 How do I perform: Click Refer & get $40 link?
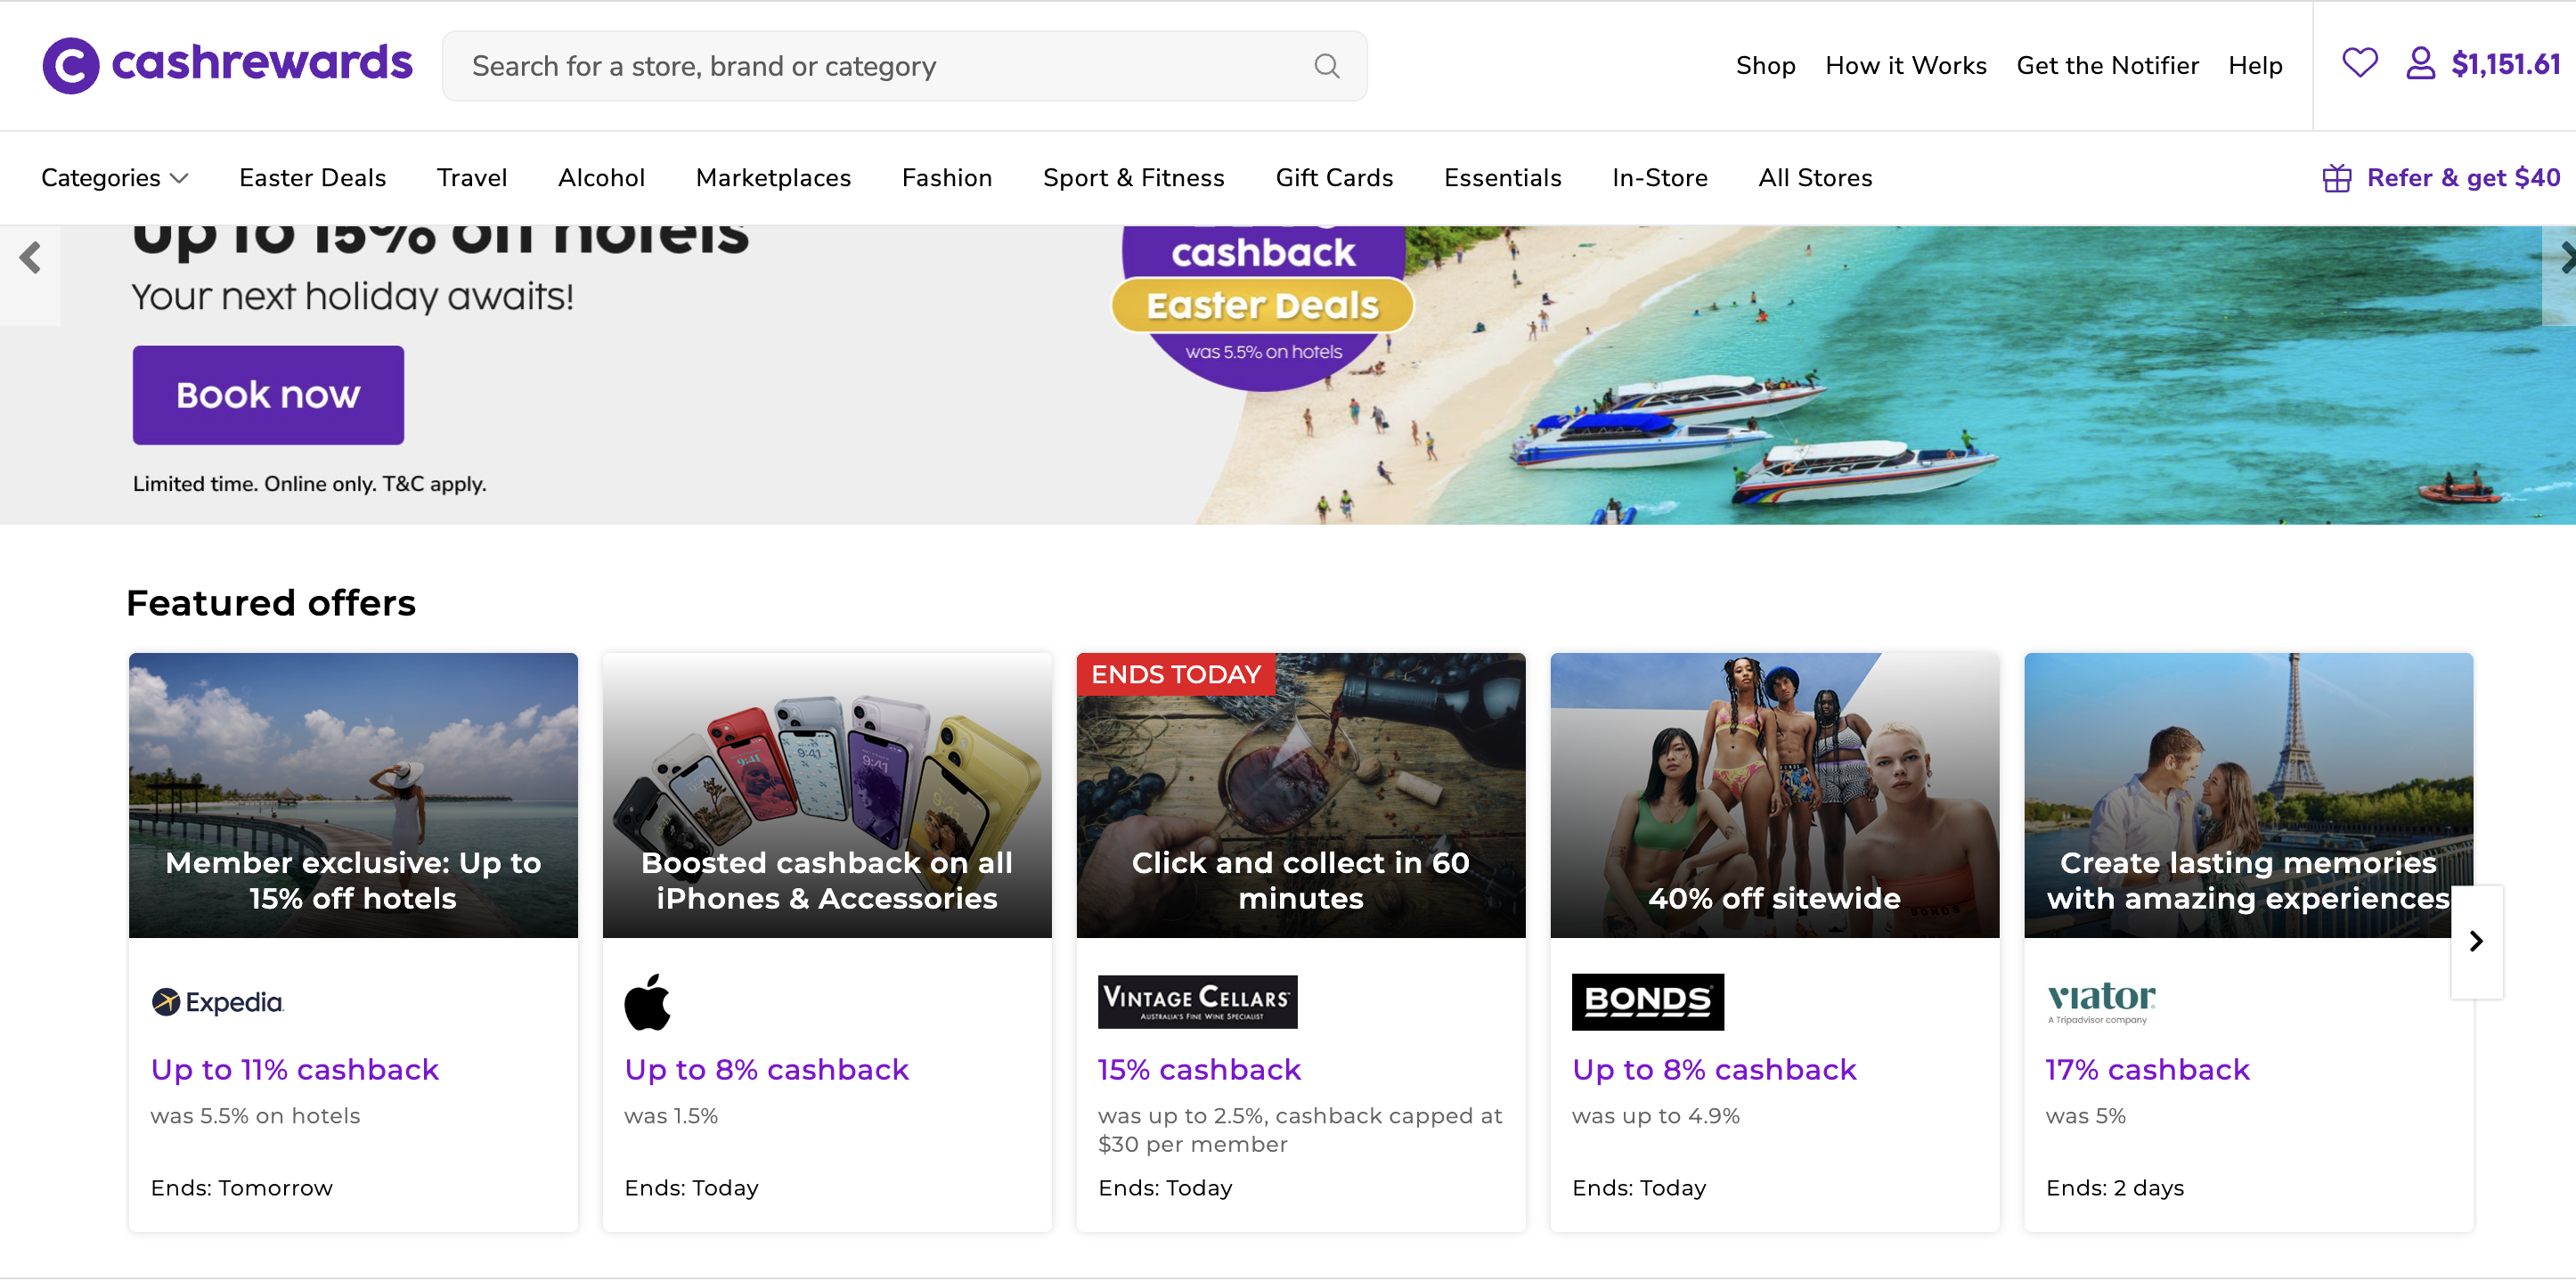2463,178
